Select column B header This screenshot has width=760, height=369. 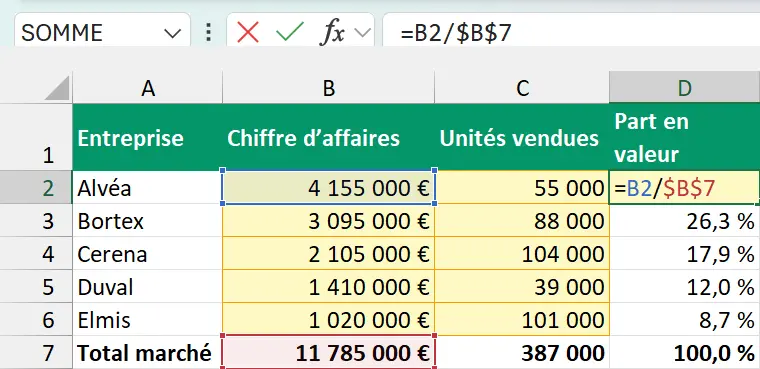point(329,88)
